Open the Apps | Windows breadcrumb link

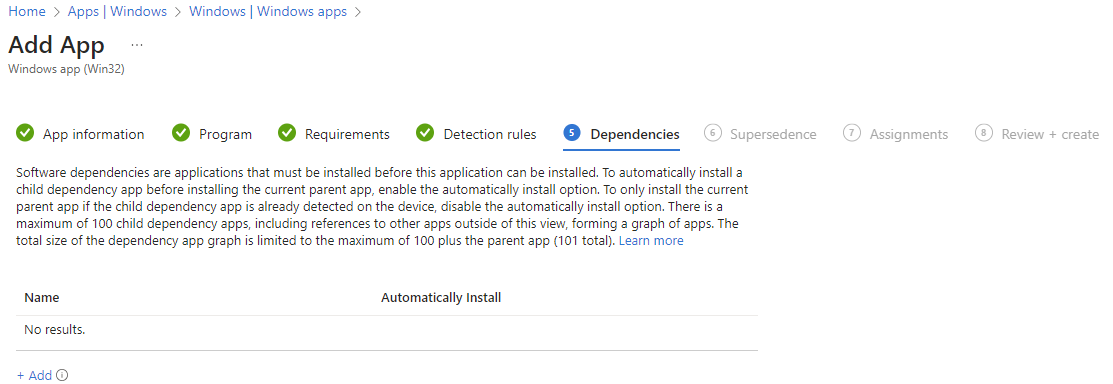point(117,12)
